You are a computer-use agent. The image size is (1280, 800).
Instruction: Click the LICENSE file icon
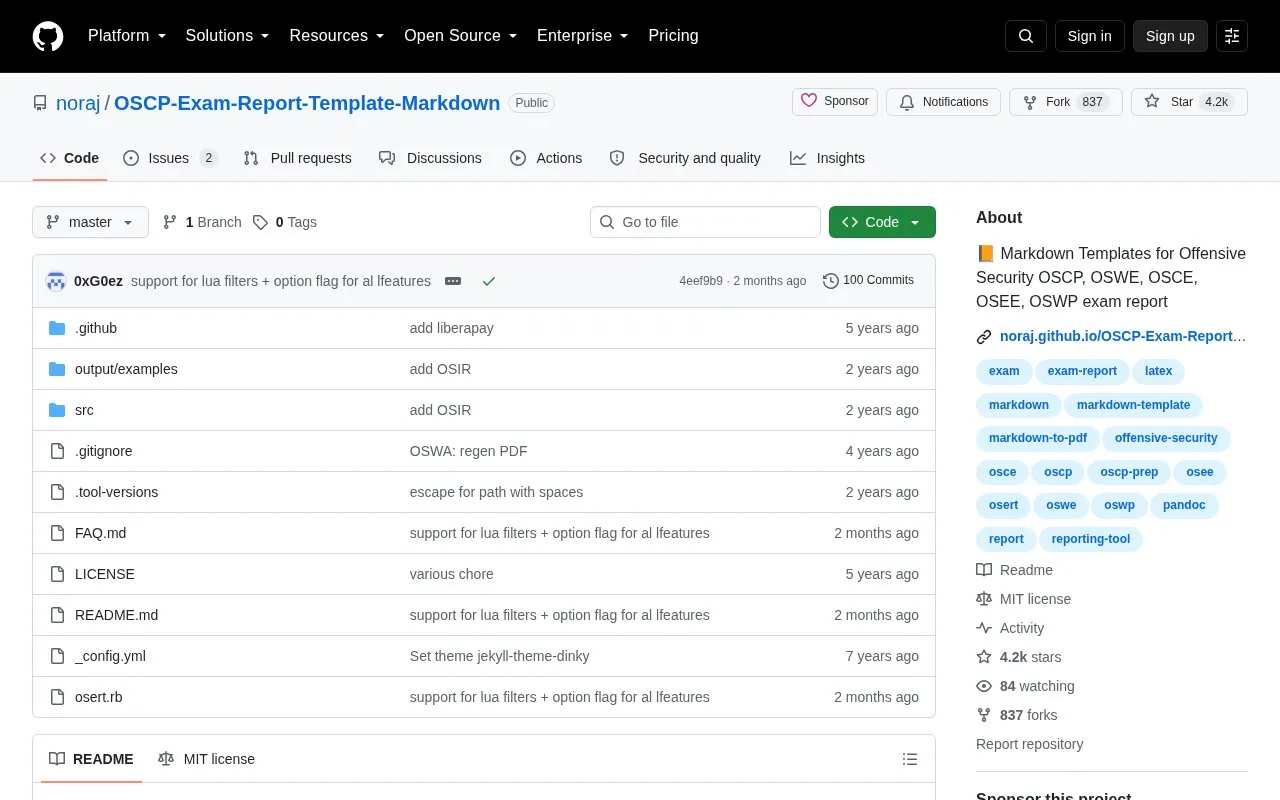57,574
